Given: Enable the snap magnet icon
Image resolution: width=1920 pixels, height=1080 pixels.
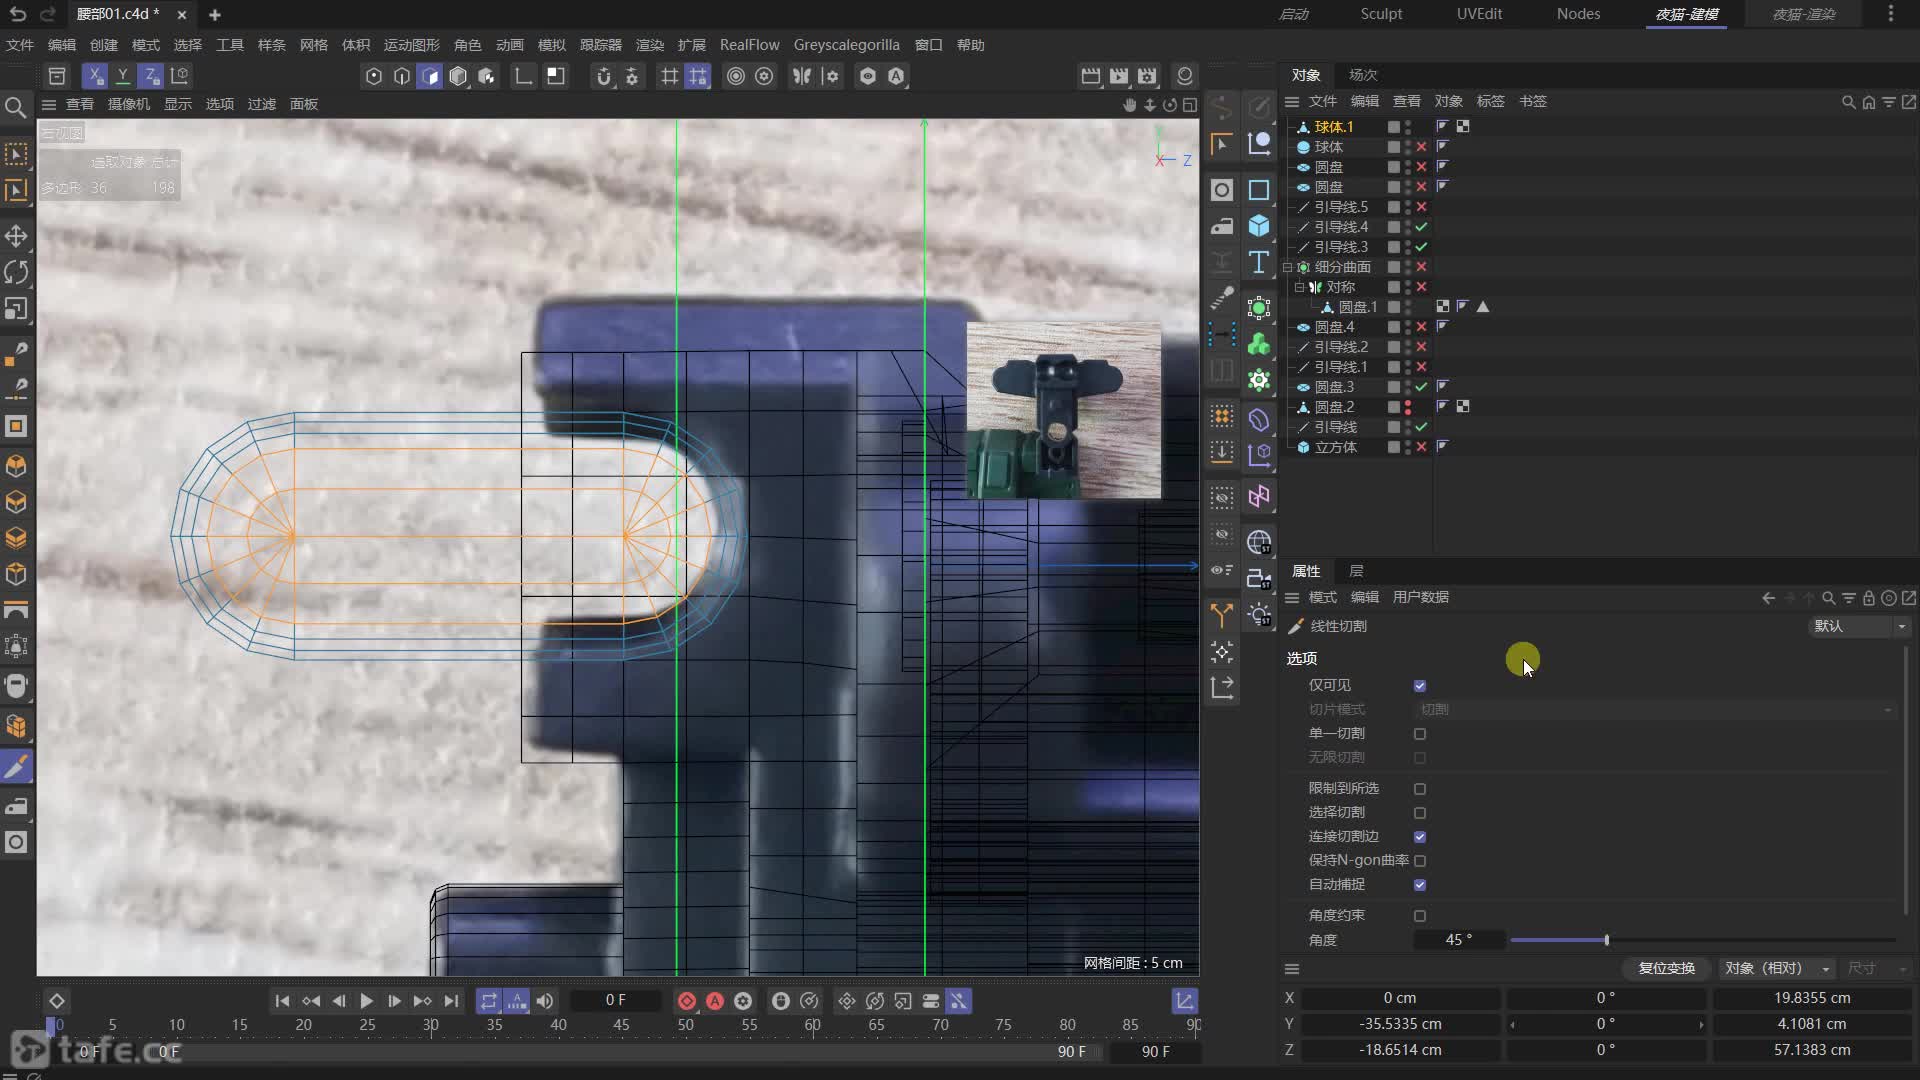Looking at the screenshot, I should tap(603, 76).
